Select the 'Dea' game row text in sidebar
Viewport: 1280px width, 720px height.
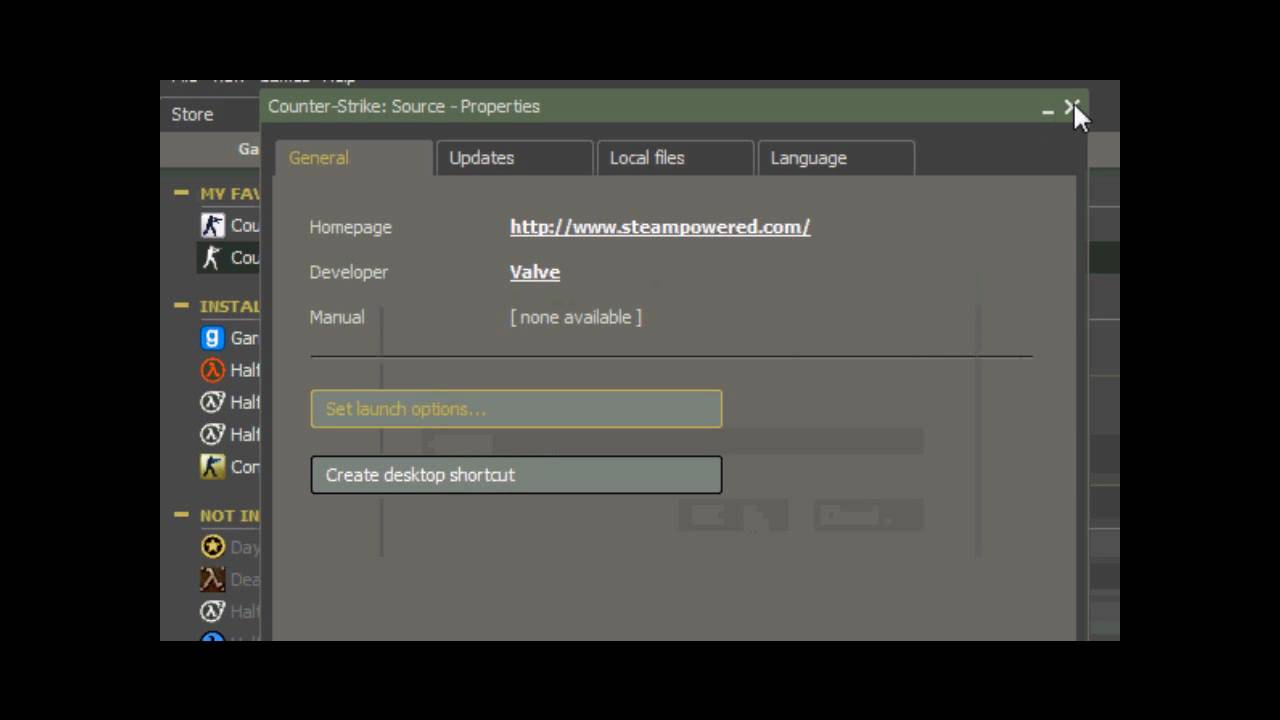pyautogui.click(x=245, y=579)
